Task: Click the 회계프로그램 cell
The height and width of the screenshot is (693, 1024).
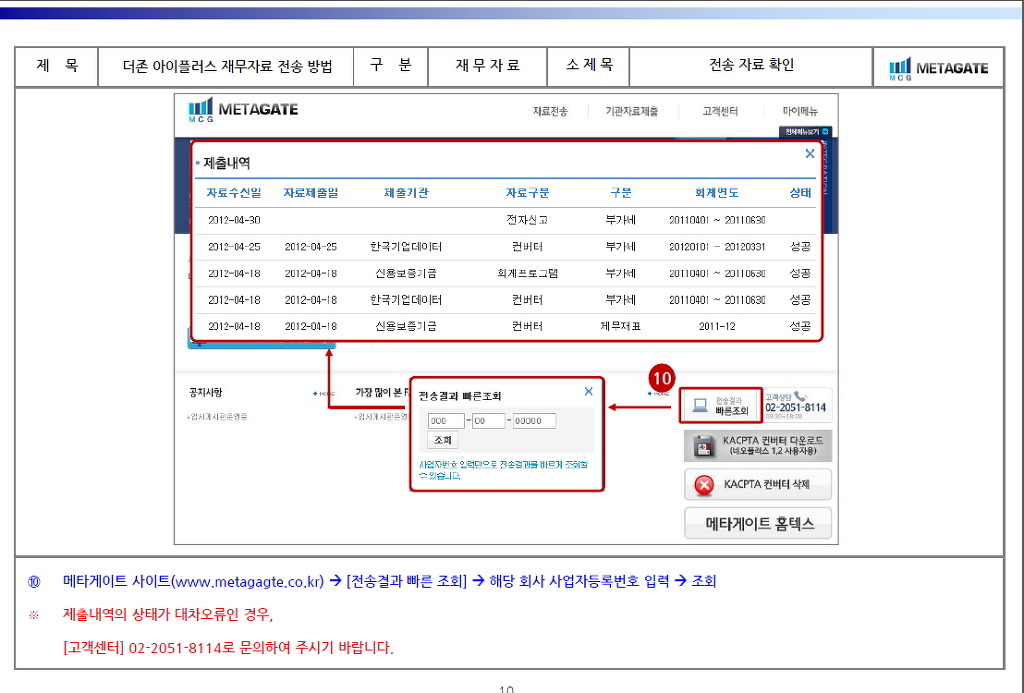Action: point(527,273)
